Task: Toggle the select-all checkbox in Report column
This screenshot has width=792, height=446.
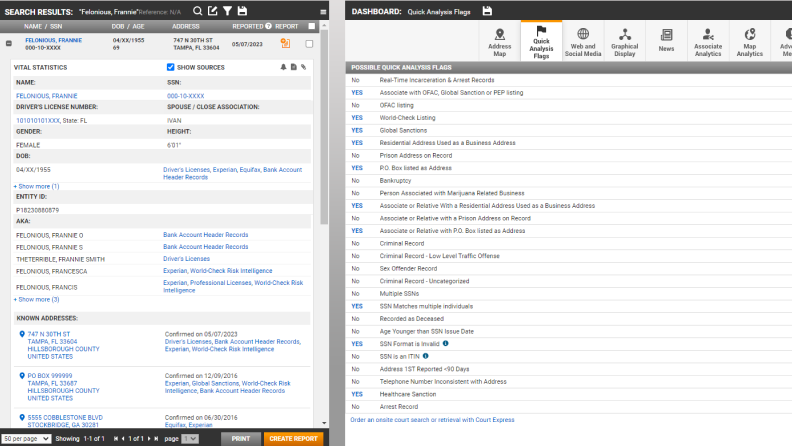Action: (312, 26)
